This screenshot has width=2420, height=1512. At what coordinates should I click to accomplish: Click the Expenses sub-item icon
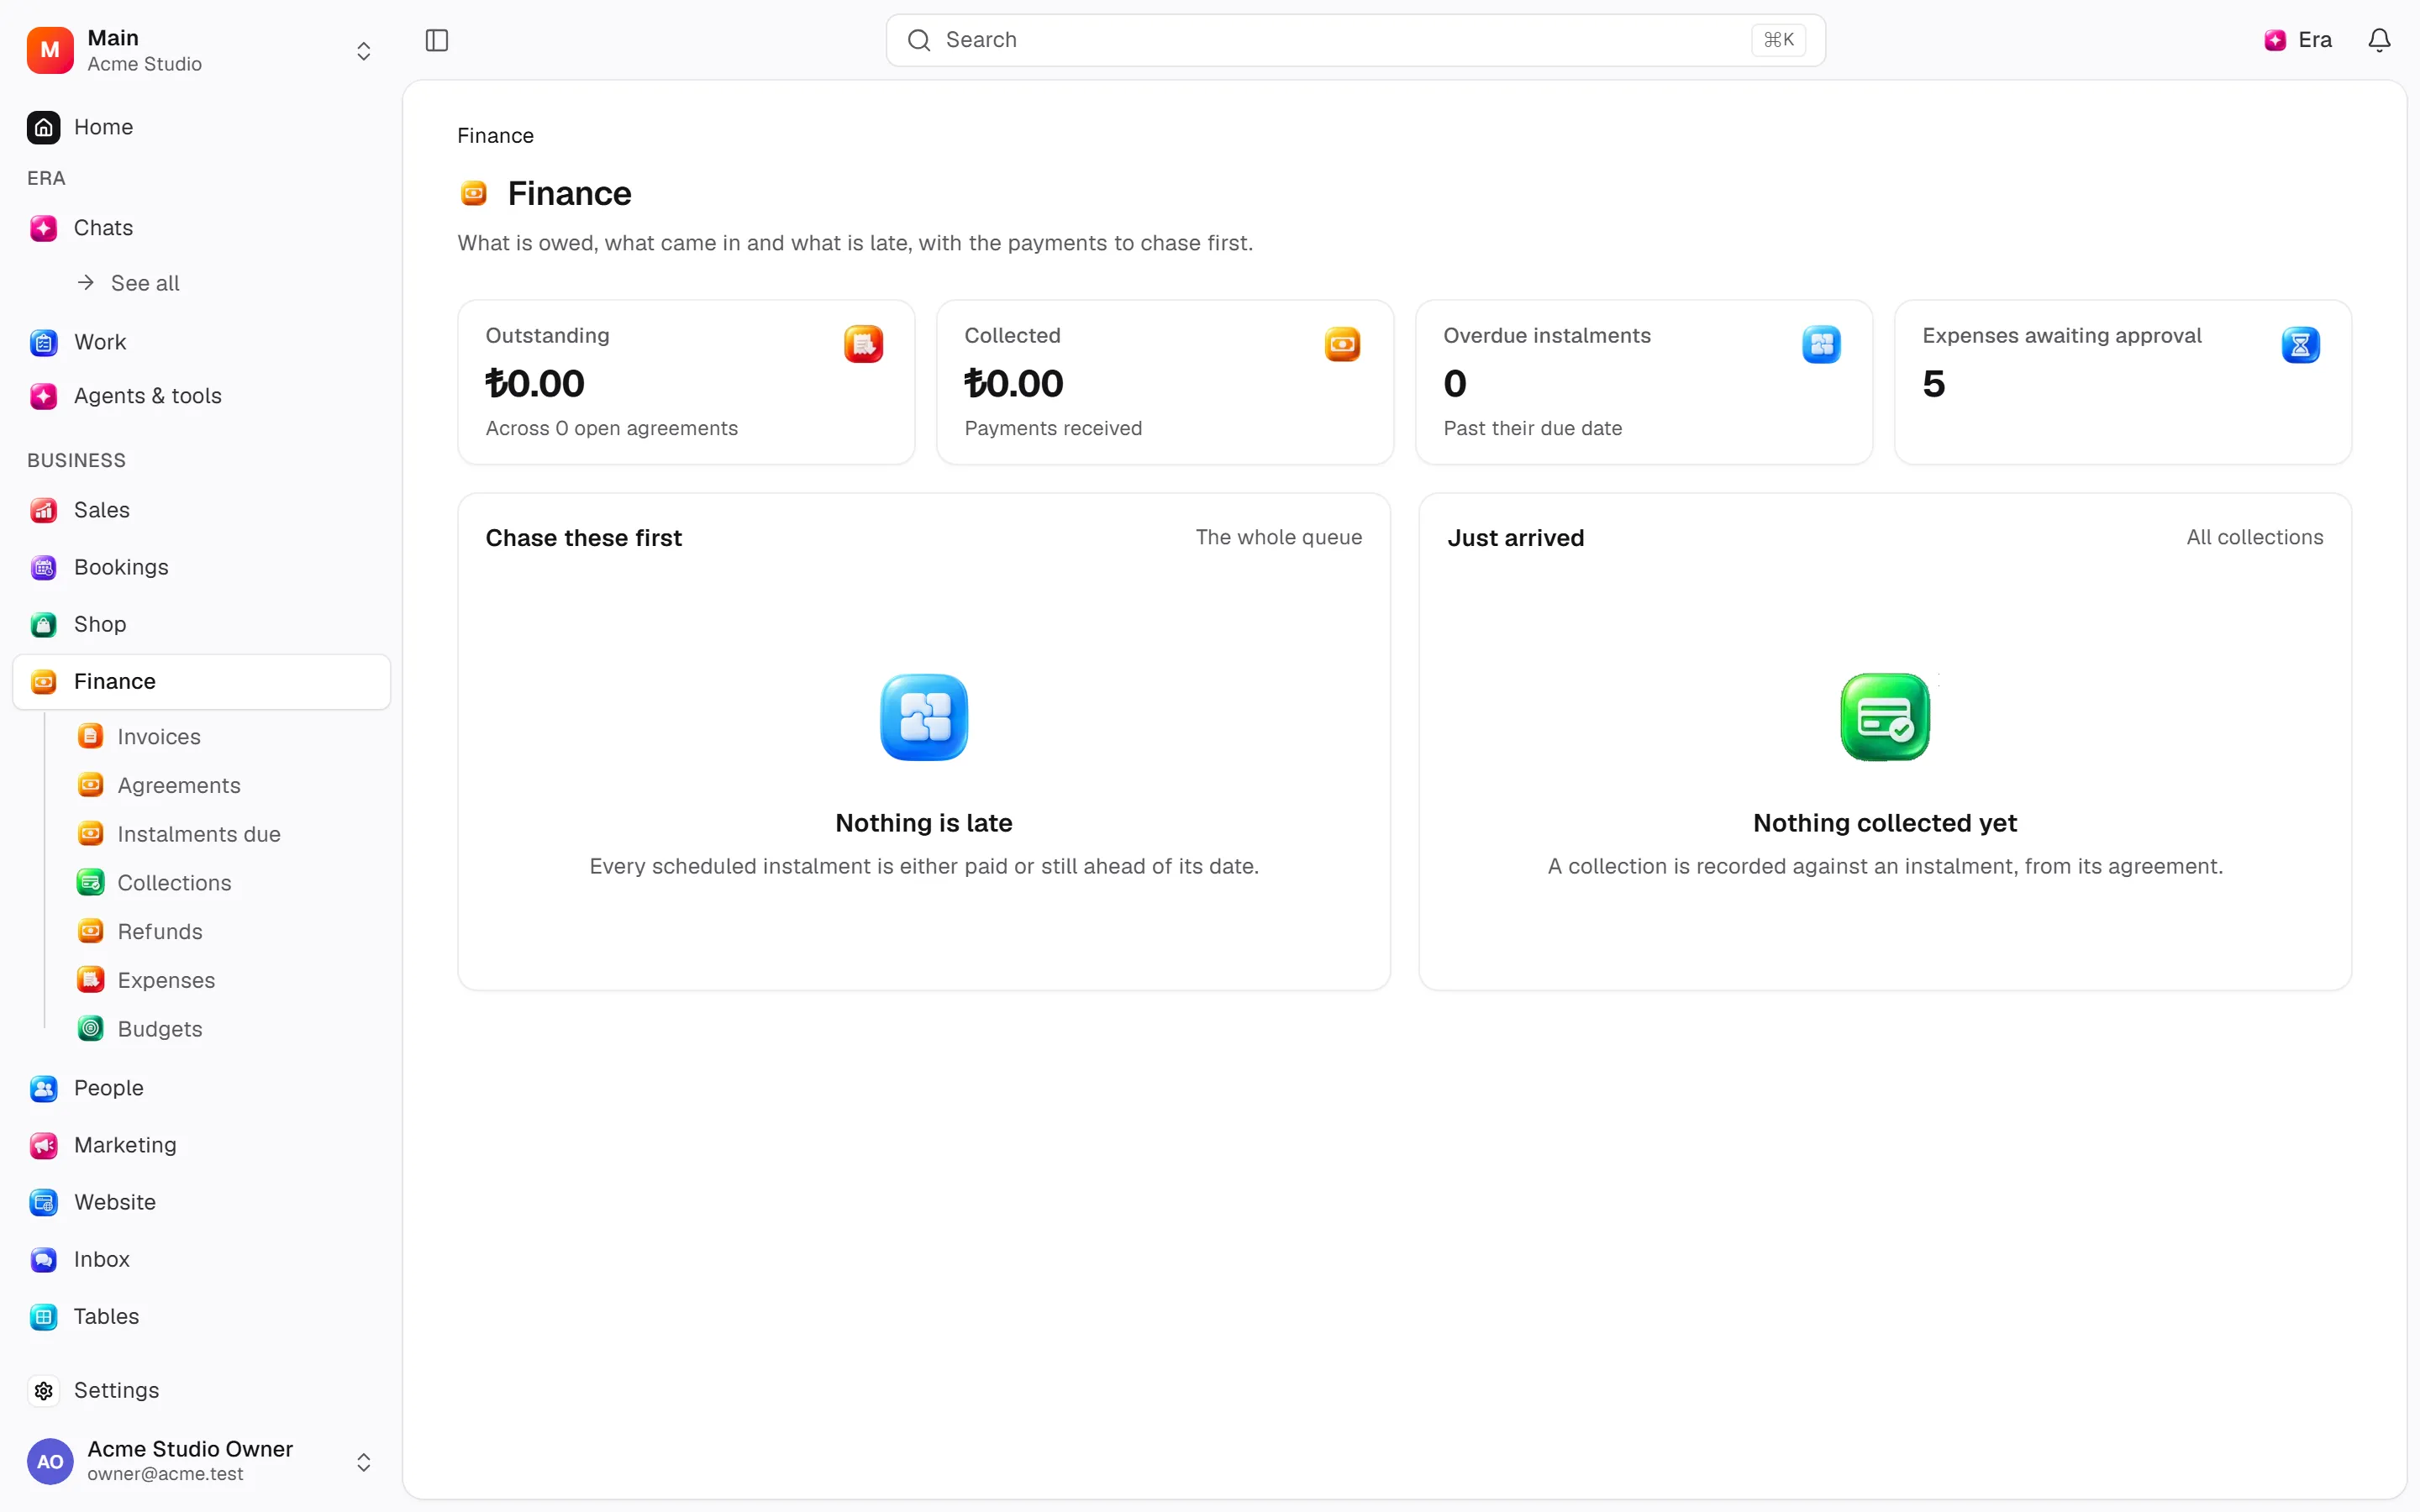pyautogui.click(x=91, y=980)
